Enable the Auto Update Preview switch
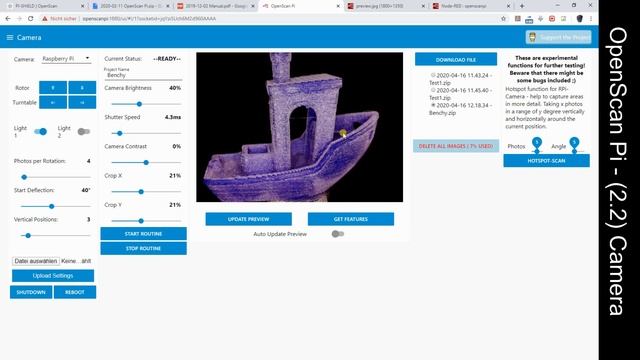The height and width of the screenshot is (360, 640). pos(338,234)
